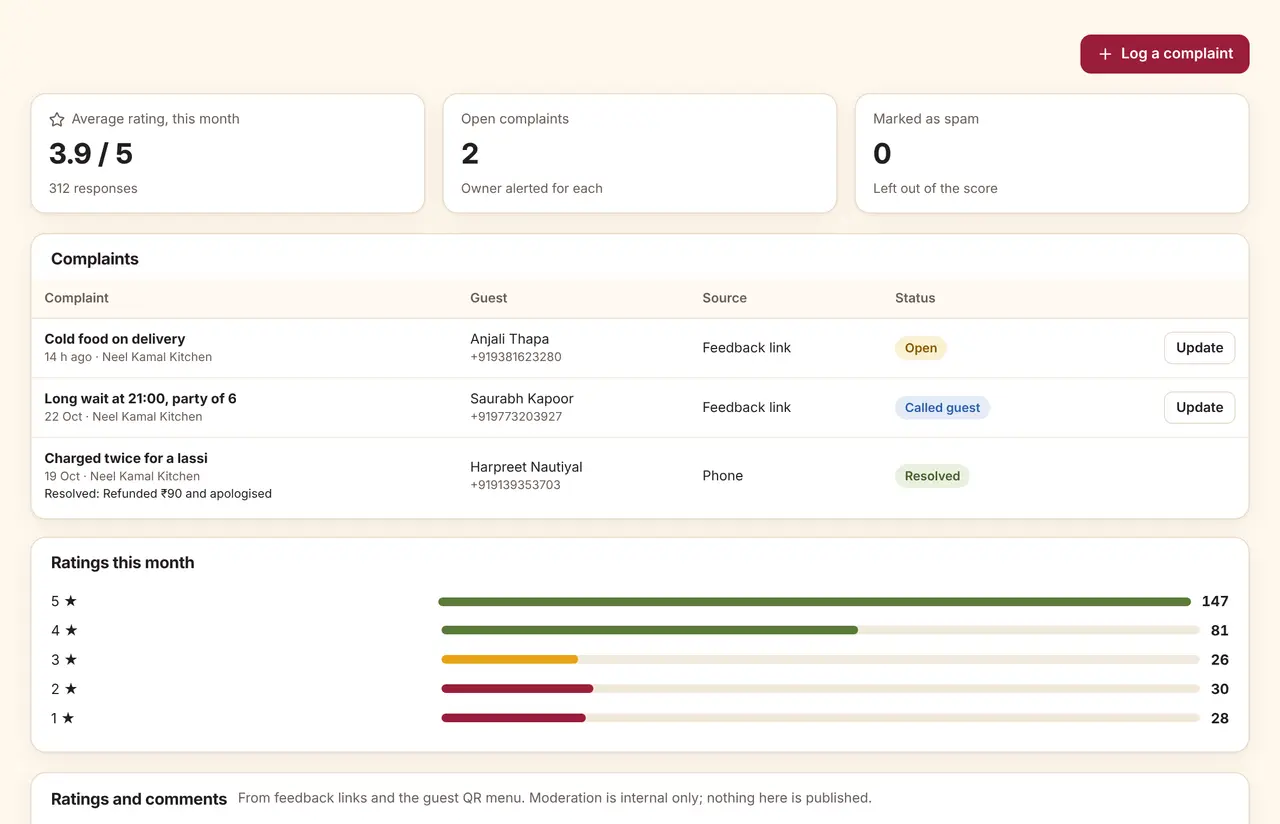Screen dimensions: 1280x824
Task: Click the 2-star rating bar
Action: tap(820, 689)
